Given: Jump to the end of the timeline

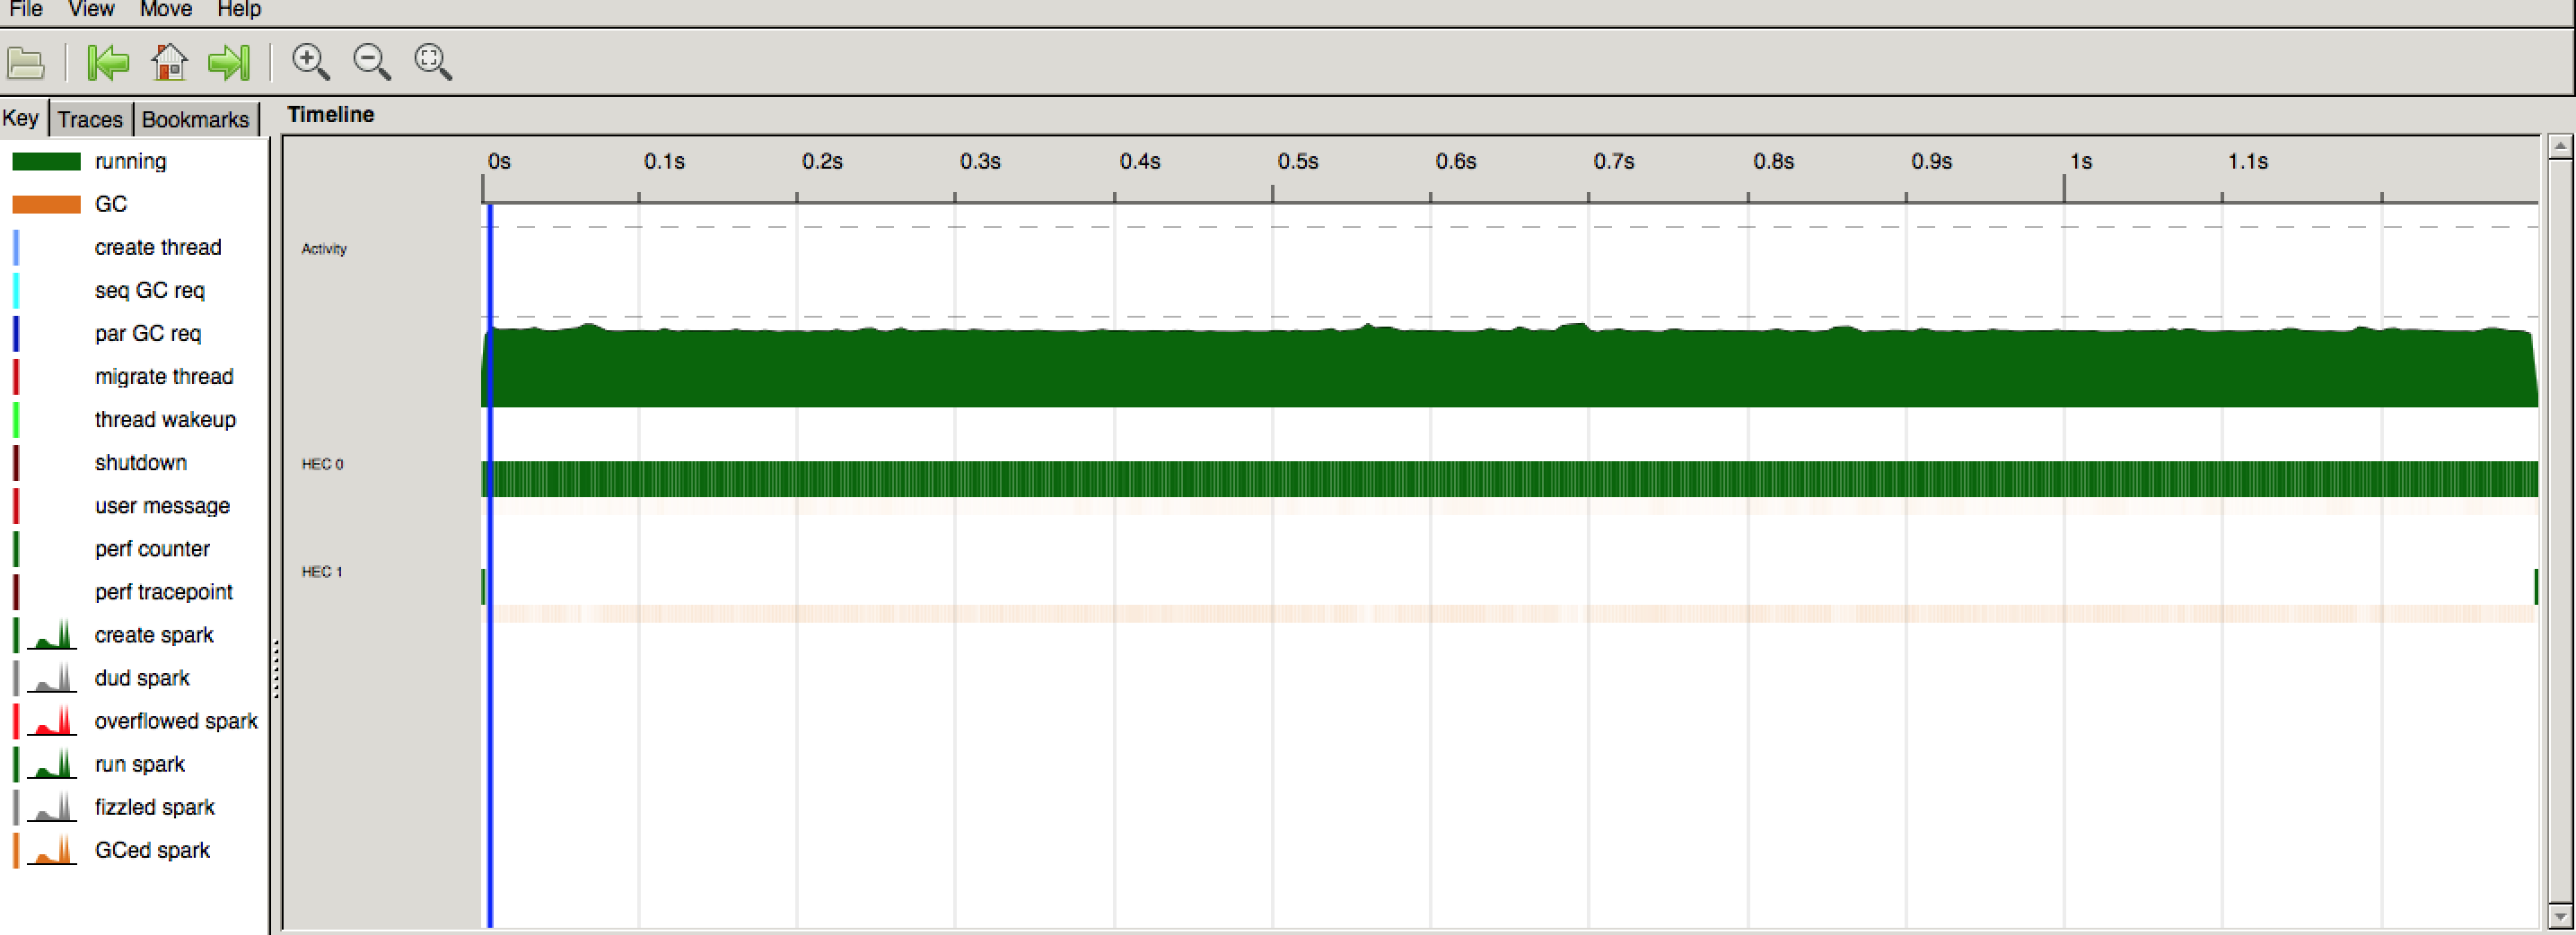Looking at the screenshot, I should coord(229,62).
